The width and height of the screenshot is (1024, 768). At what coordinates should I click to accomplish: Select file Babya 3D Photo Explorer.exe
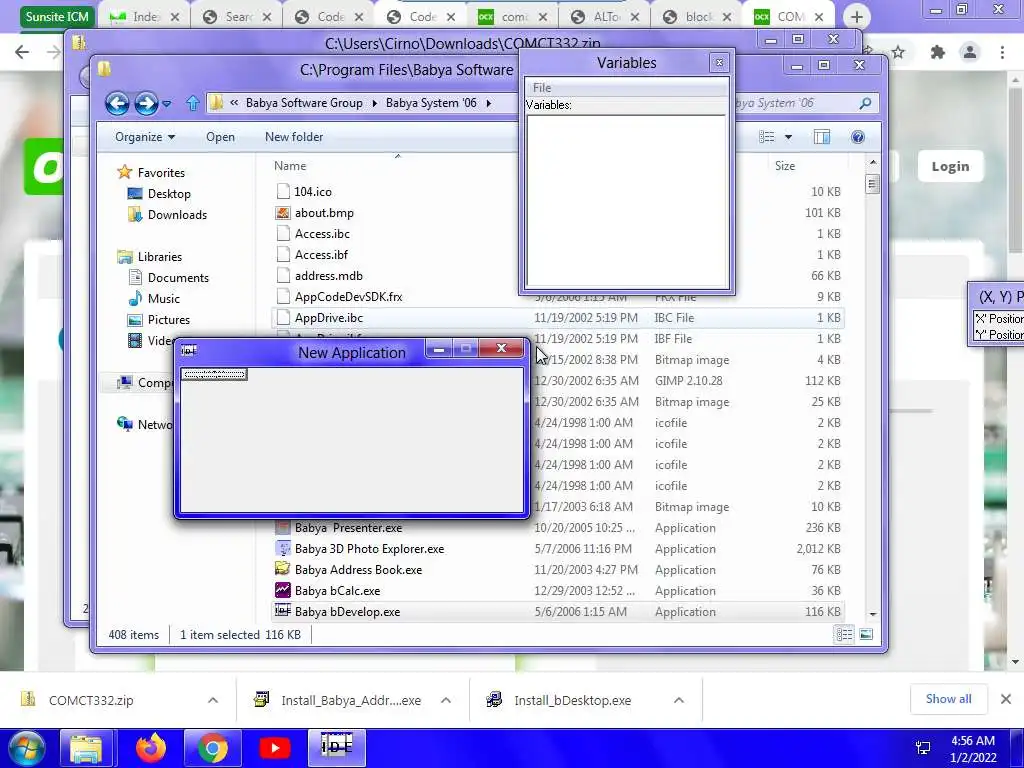pos(369,549)
